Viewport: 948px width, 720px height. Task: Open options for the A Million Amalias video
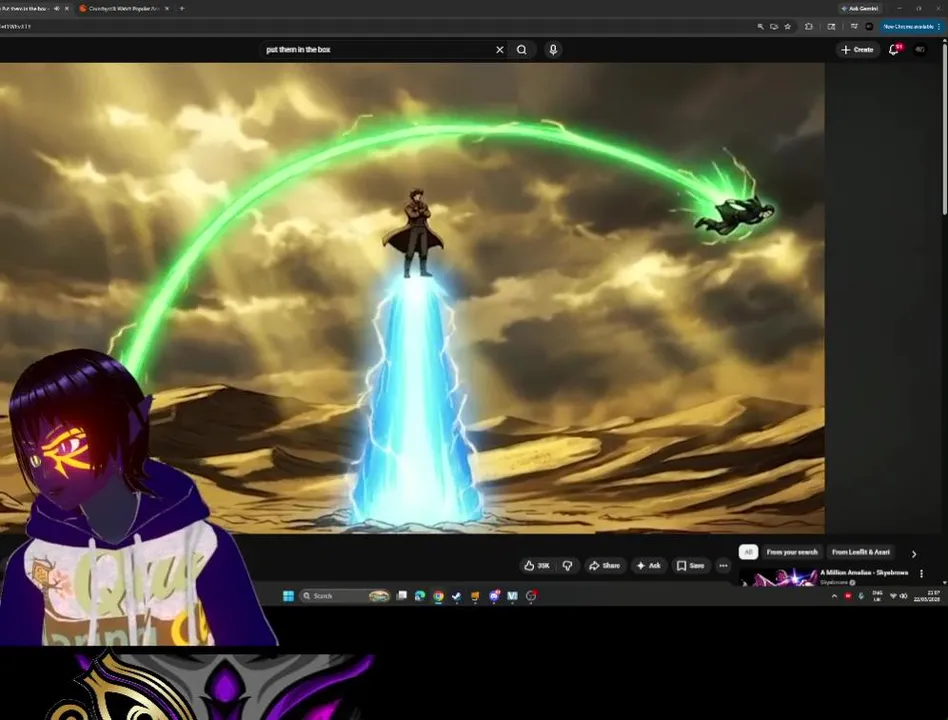(x=921, y=573)
